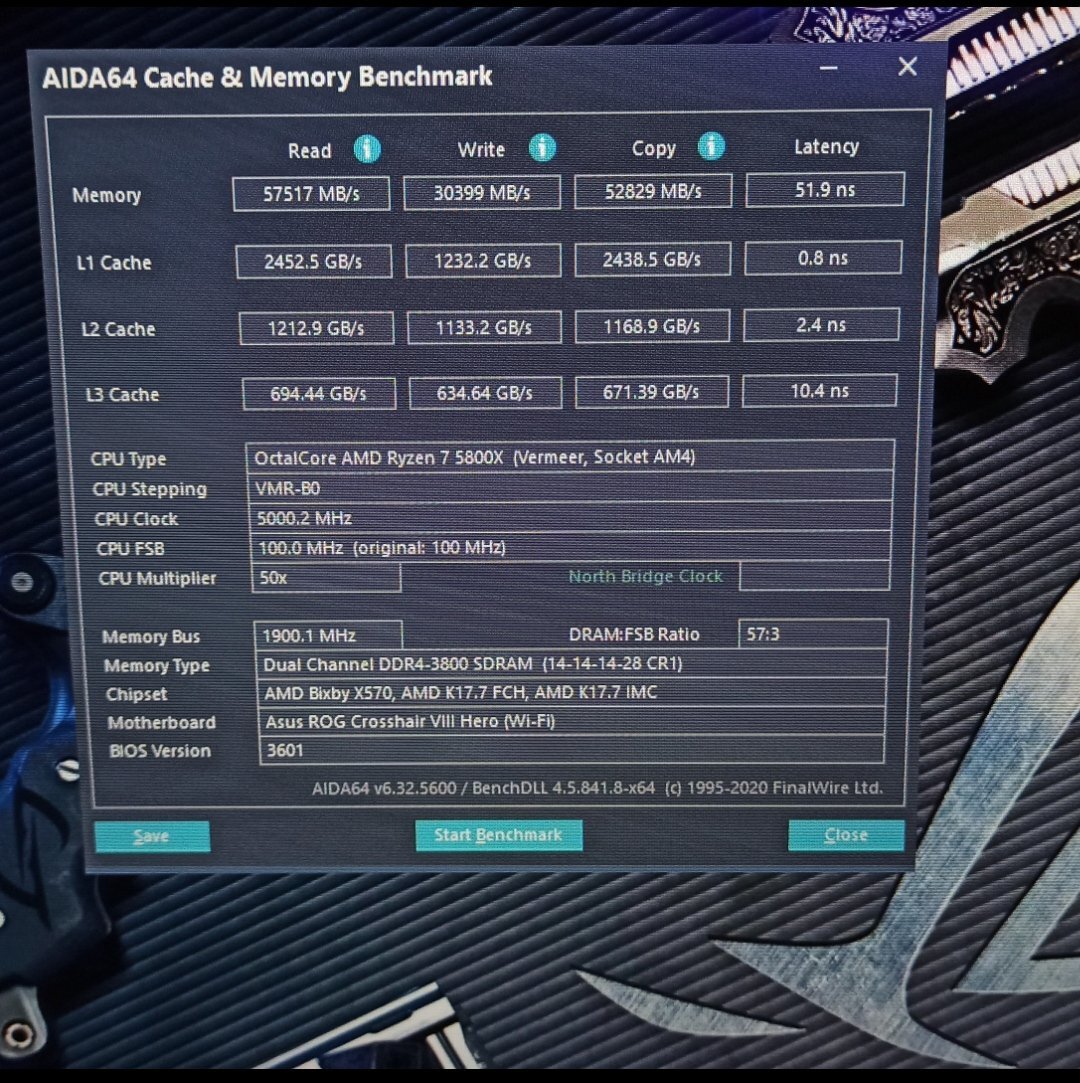Screen dimensions: 1080x1083
Task: Click the CPU Clock label
Action: click(x=136, y=519)
